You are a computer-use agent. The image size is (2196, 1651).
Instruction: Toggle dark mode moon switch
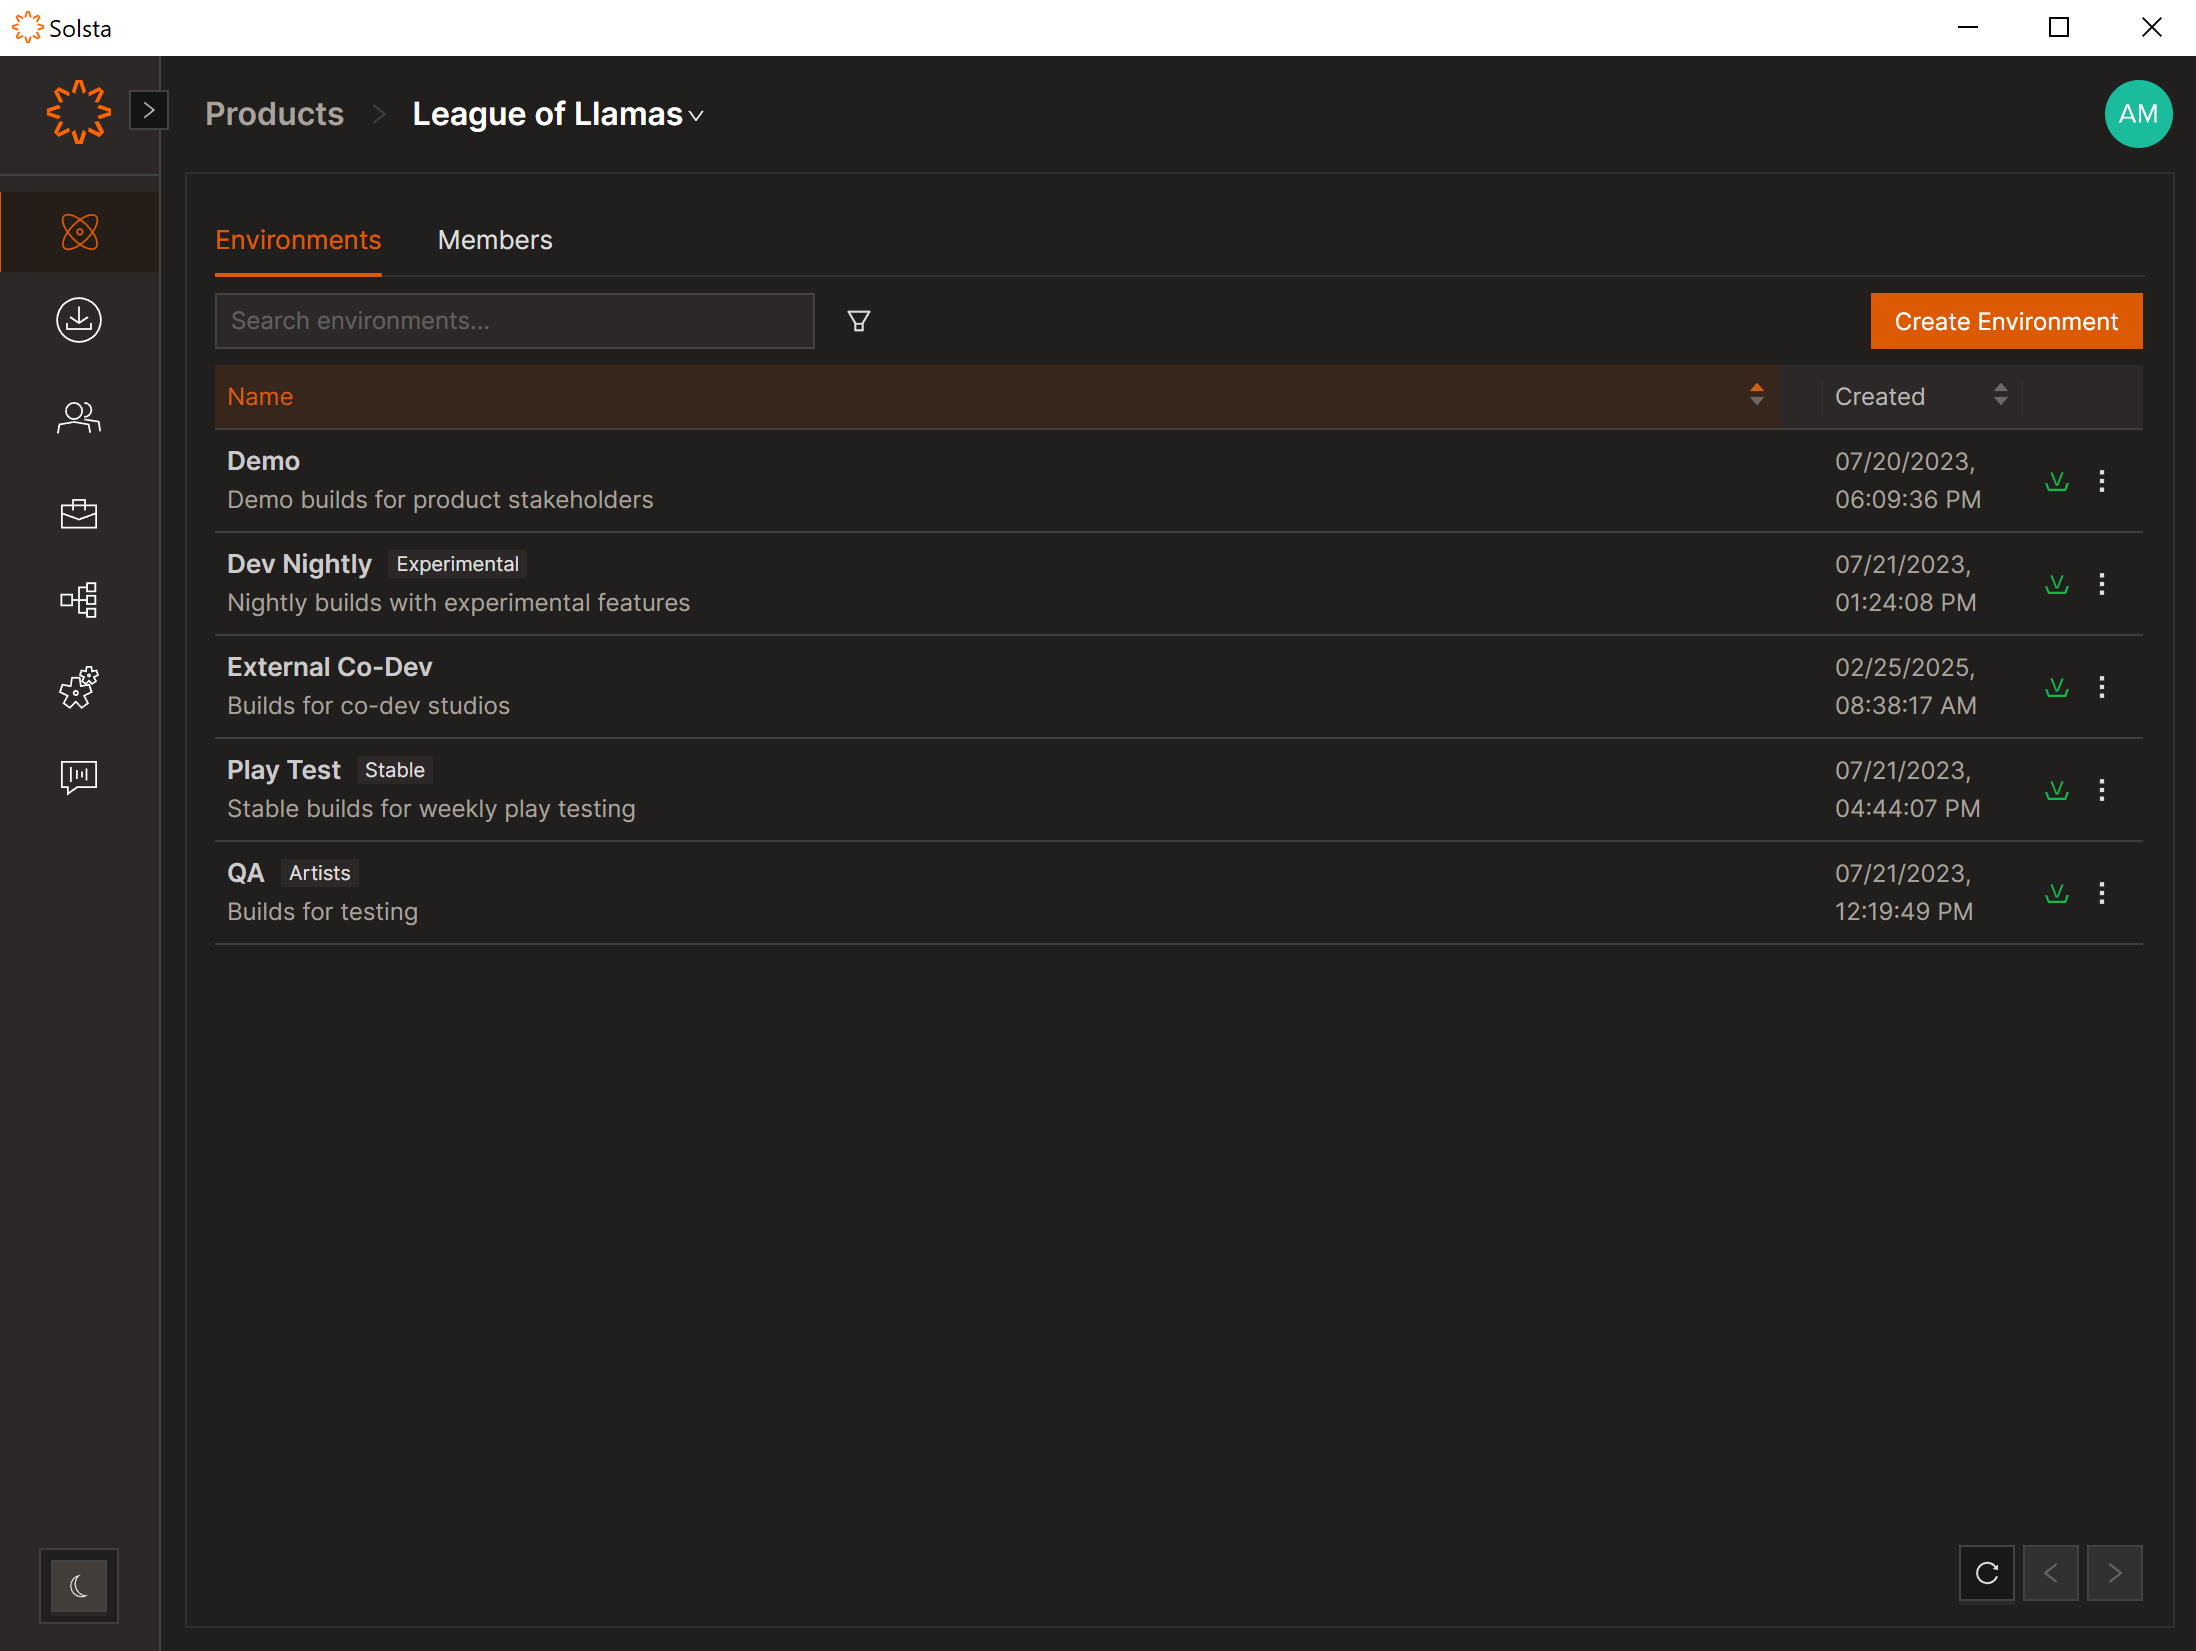pos(79,1585)
